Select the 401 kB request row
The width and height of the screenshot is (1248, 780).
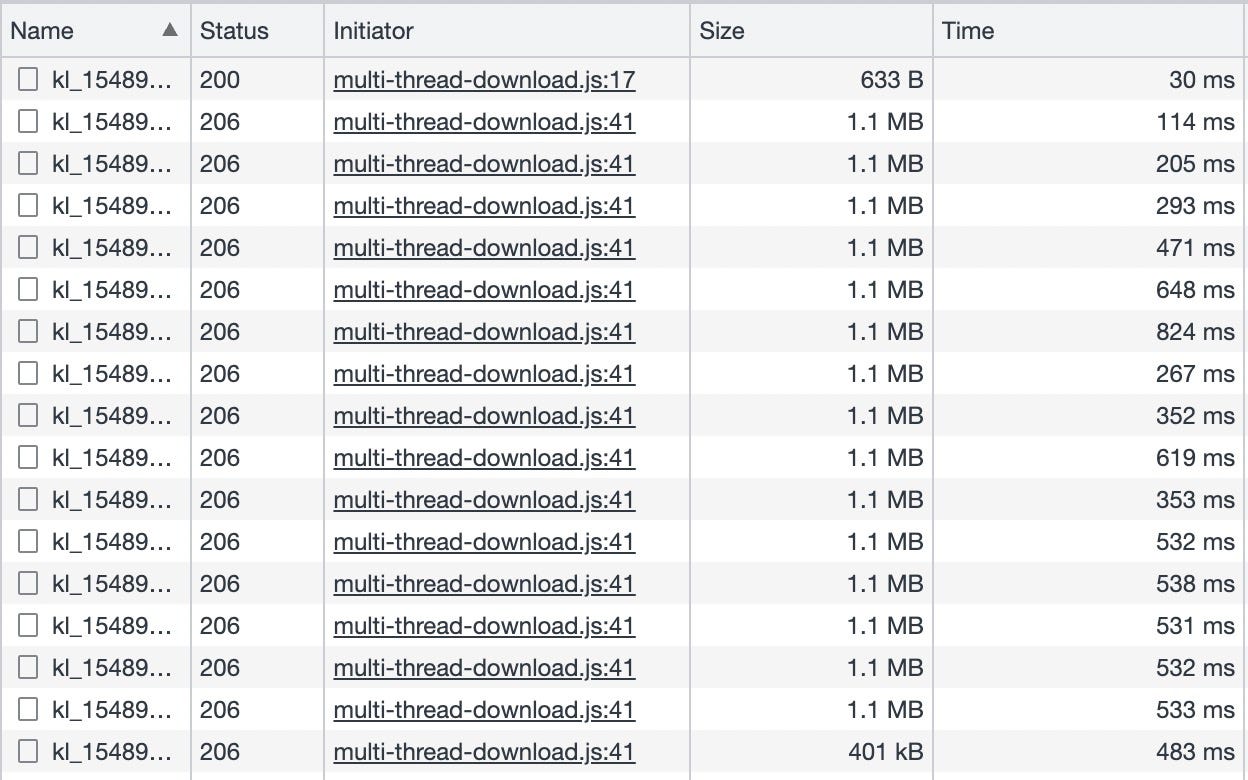pos(600,751)
